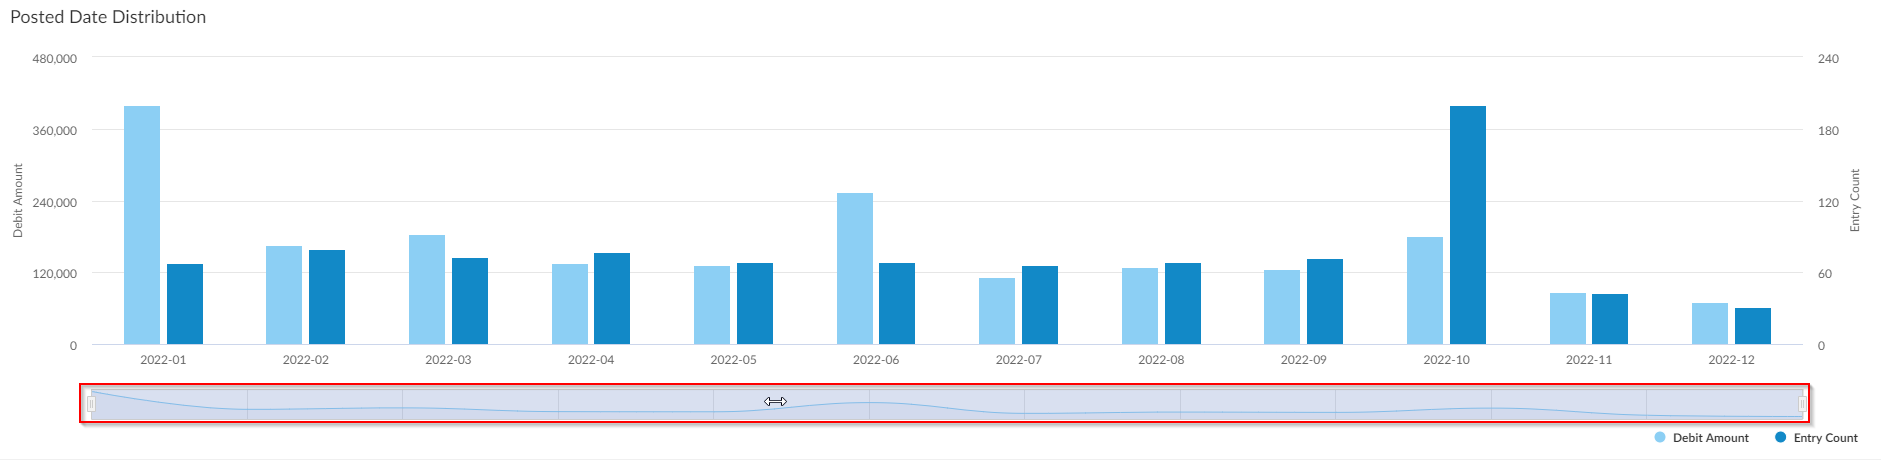Select the 2022-10 Entry Count bar
The width and height of the screenshot is (1881, 460).
1467,225
